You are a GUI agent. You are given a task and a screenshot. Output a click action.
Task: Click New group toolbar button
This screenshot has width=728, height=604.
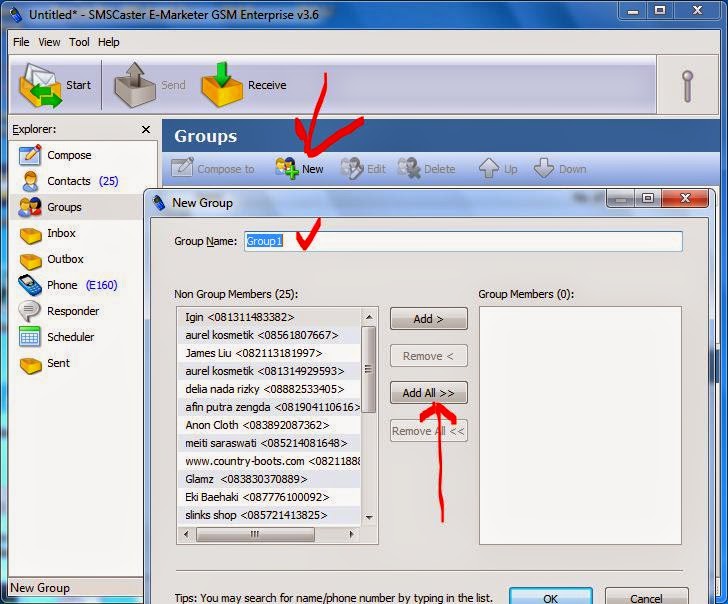(299, 169)
